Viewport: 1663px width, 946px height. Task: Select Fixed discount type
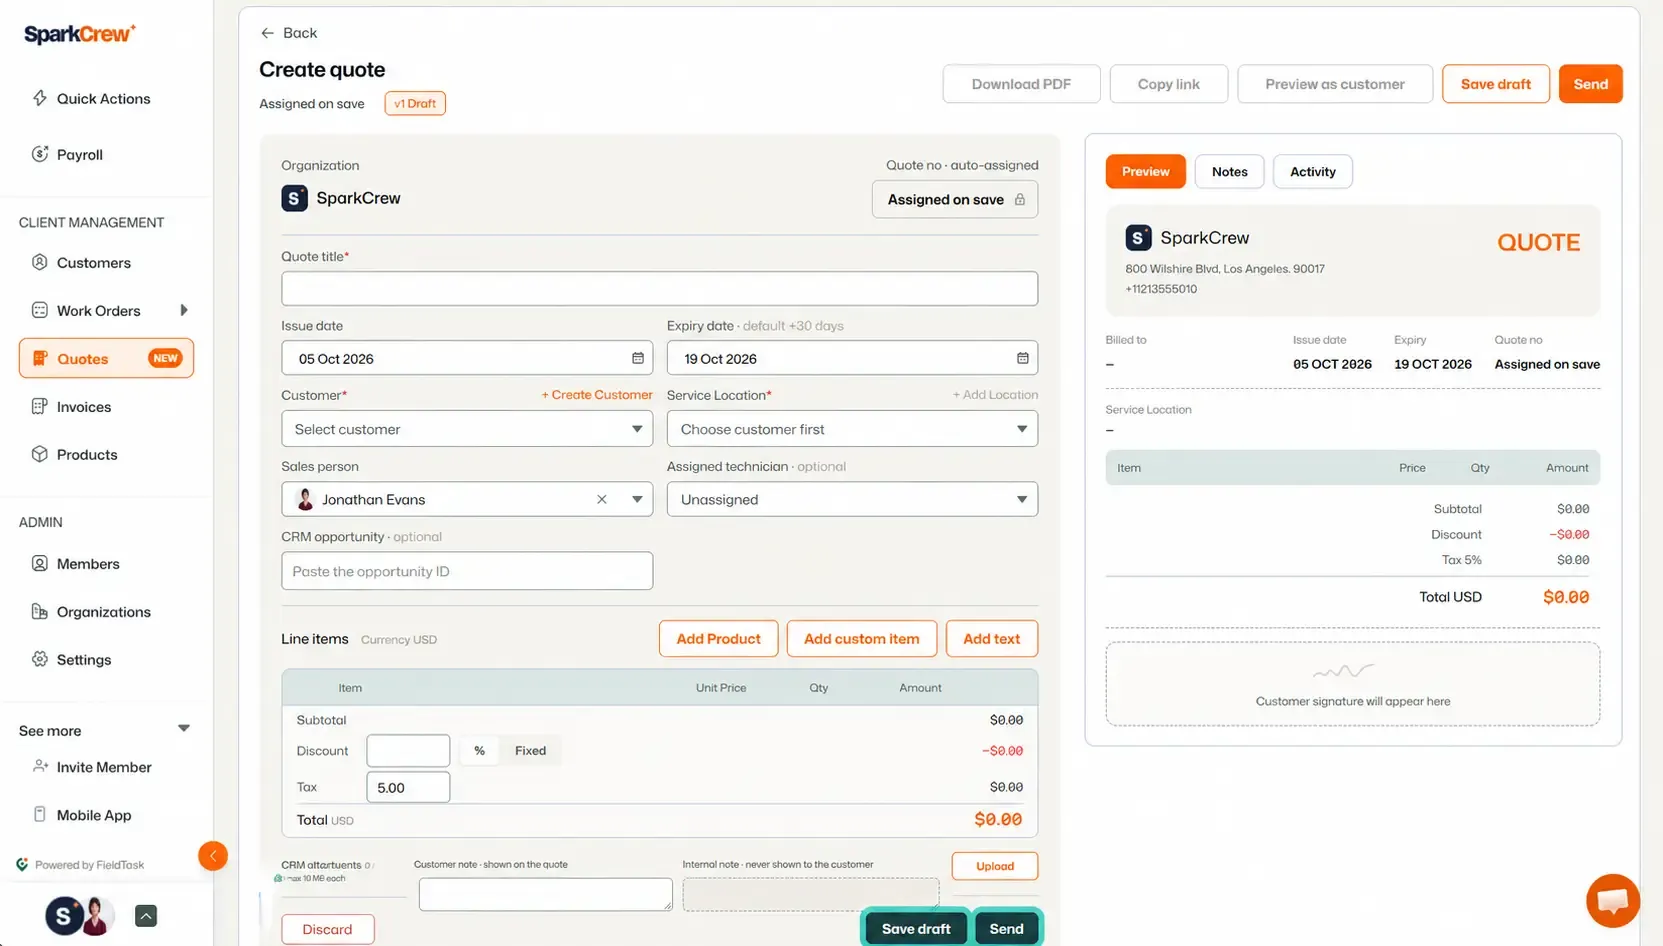(530, 751)
